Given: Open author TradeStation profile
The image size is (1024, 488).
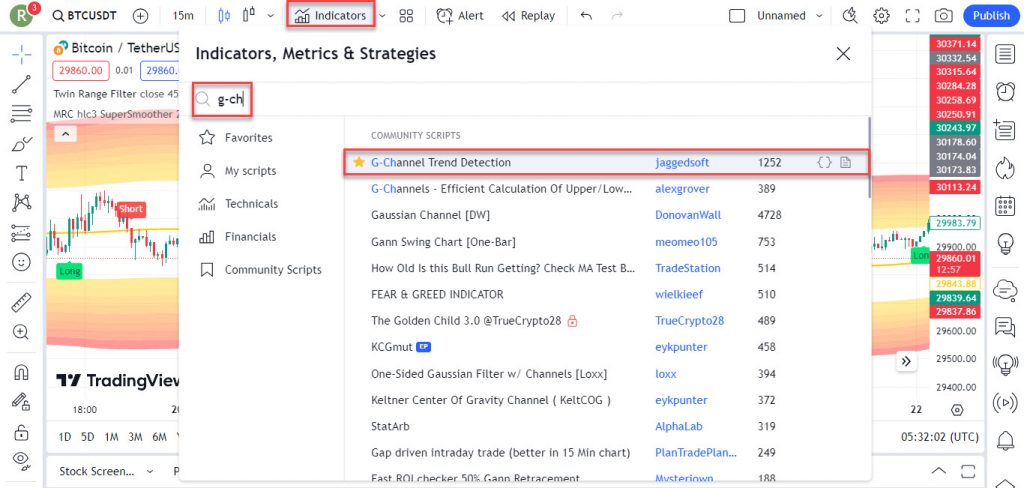Looking at the screenshot, I should (688, 268).
